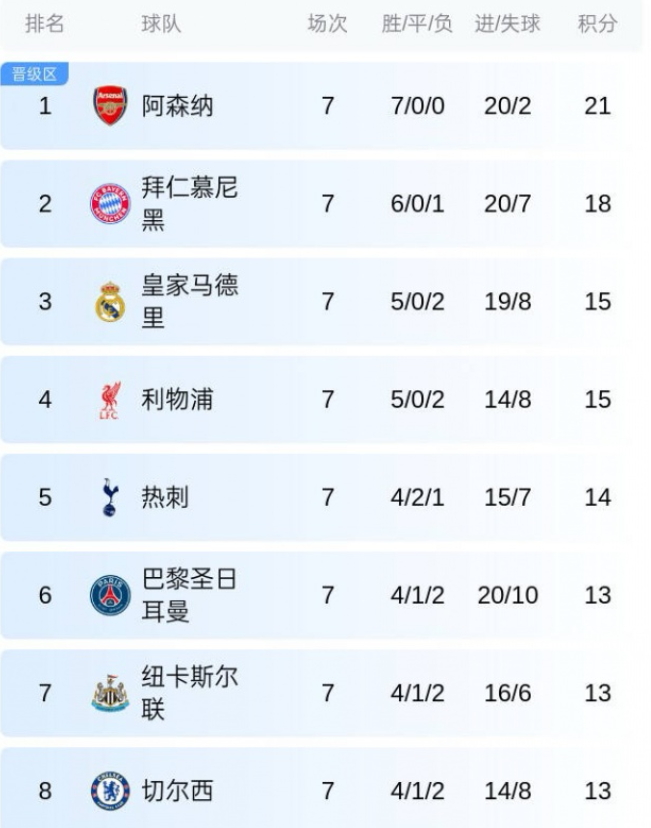Click the Paris Saint-Germain crest
The image size is (651, 828).
(x=110, y=595)
